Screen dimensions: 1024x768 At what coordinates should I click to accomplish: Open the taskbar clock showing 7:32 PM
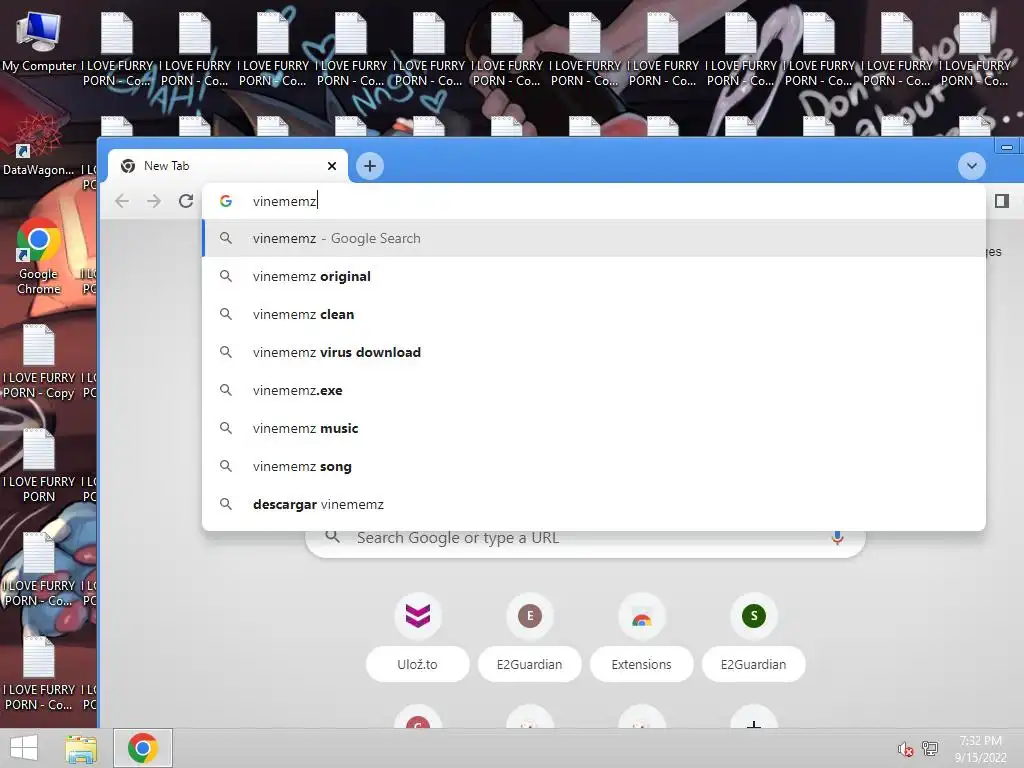[980, 749]
